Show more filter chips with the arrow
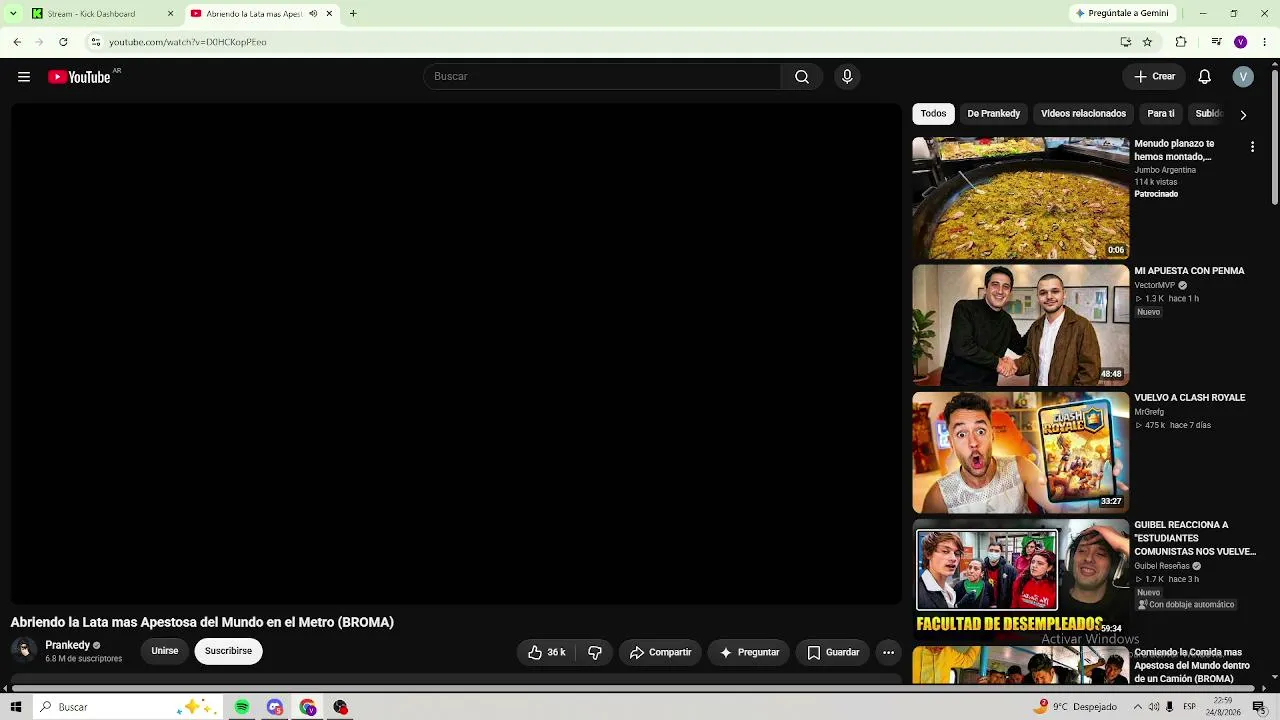 click(x=1243, y=115)
